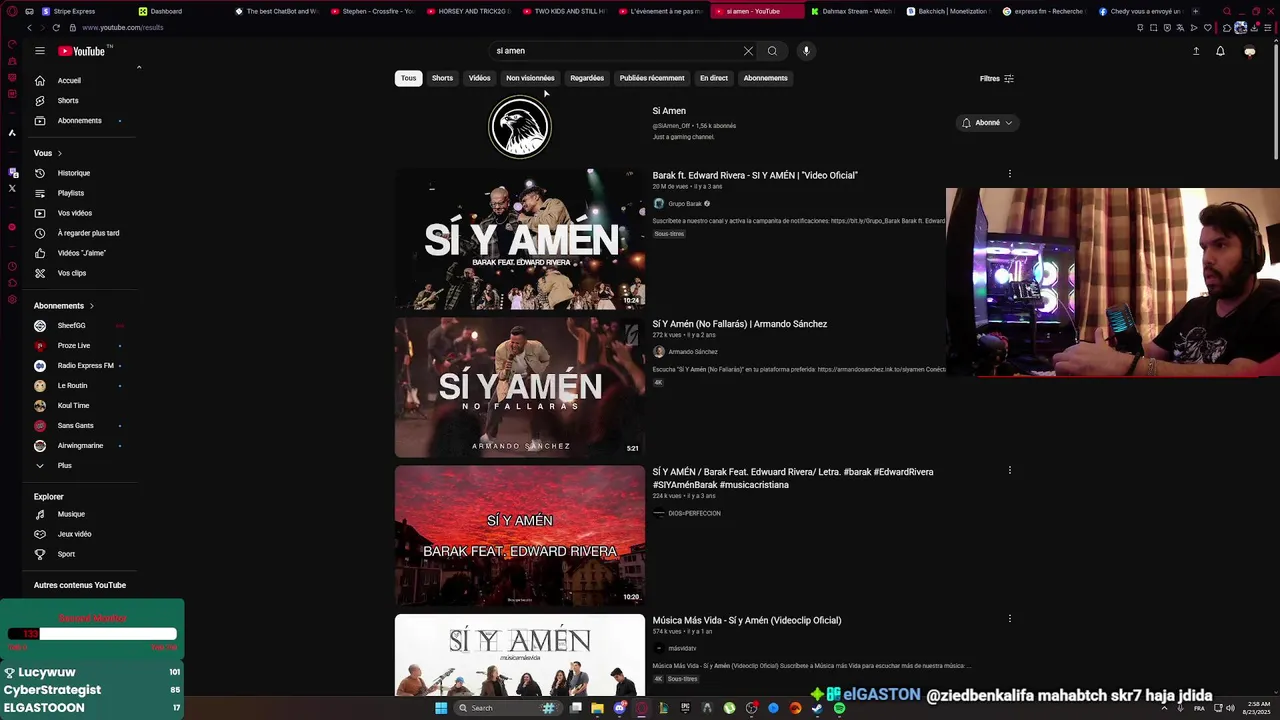Reload the page with the refresh icon

56,27
